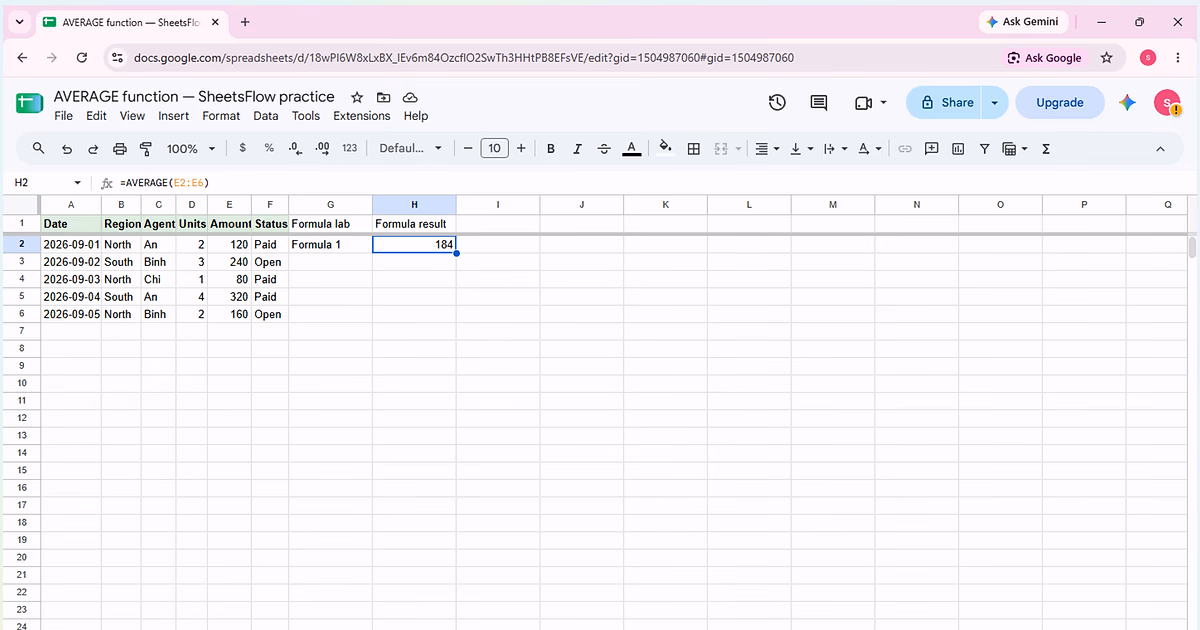Open the File menu

click(64, 116)
